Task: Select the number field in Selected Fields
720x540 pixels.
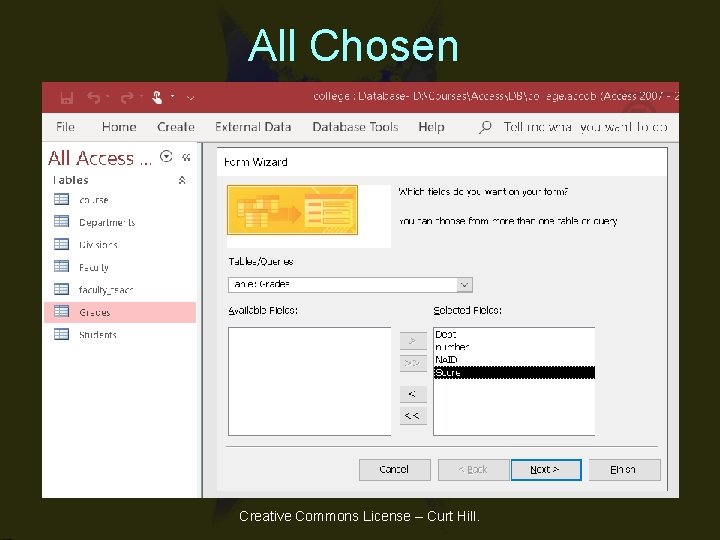Action: click(x=514, y=347)
